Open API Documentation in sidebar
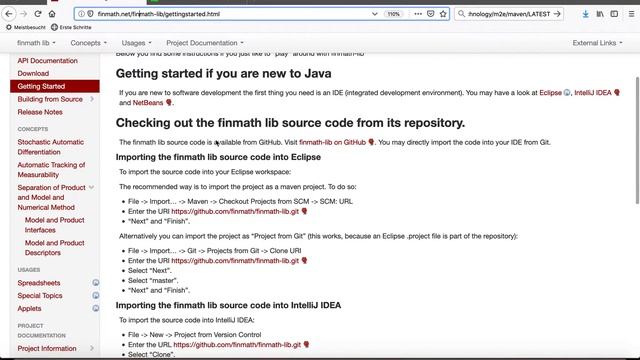This screenshot has height=360, width=640. 47,60
